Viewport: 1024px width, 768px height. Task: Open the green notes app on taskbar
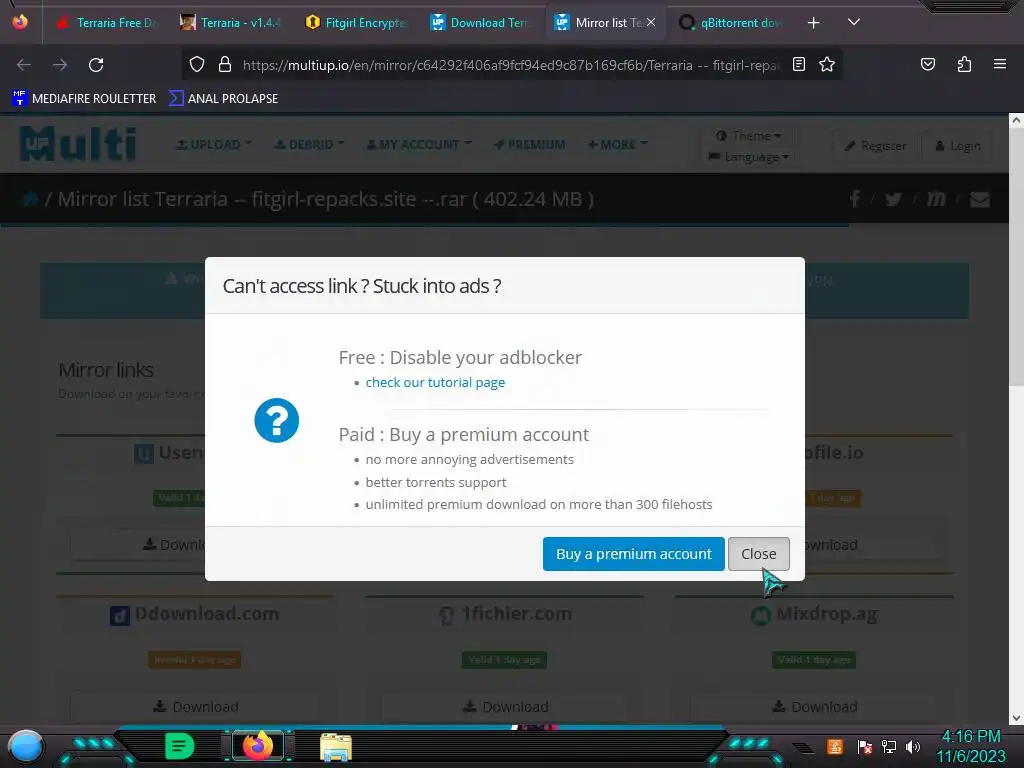coord(180,746)
